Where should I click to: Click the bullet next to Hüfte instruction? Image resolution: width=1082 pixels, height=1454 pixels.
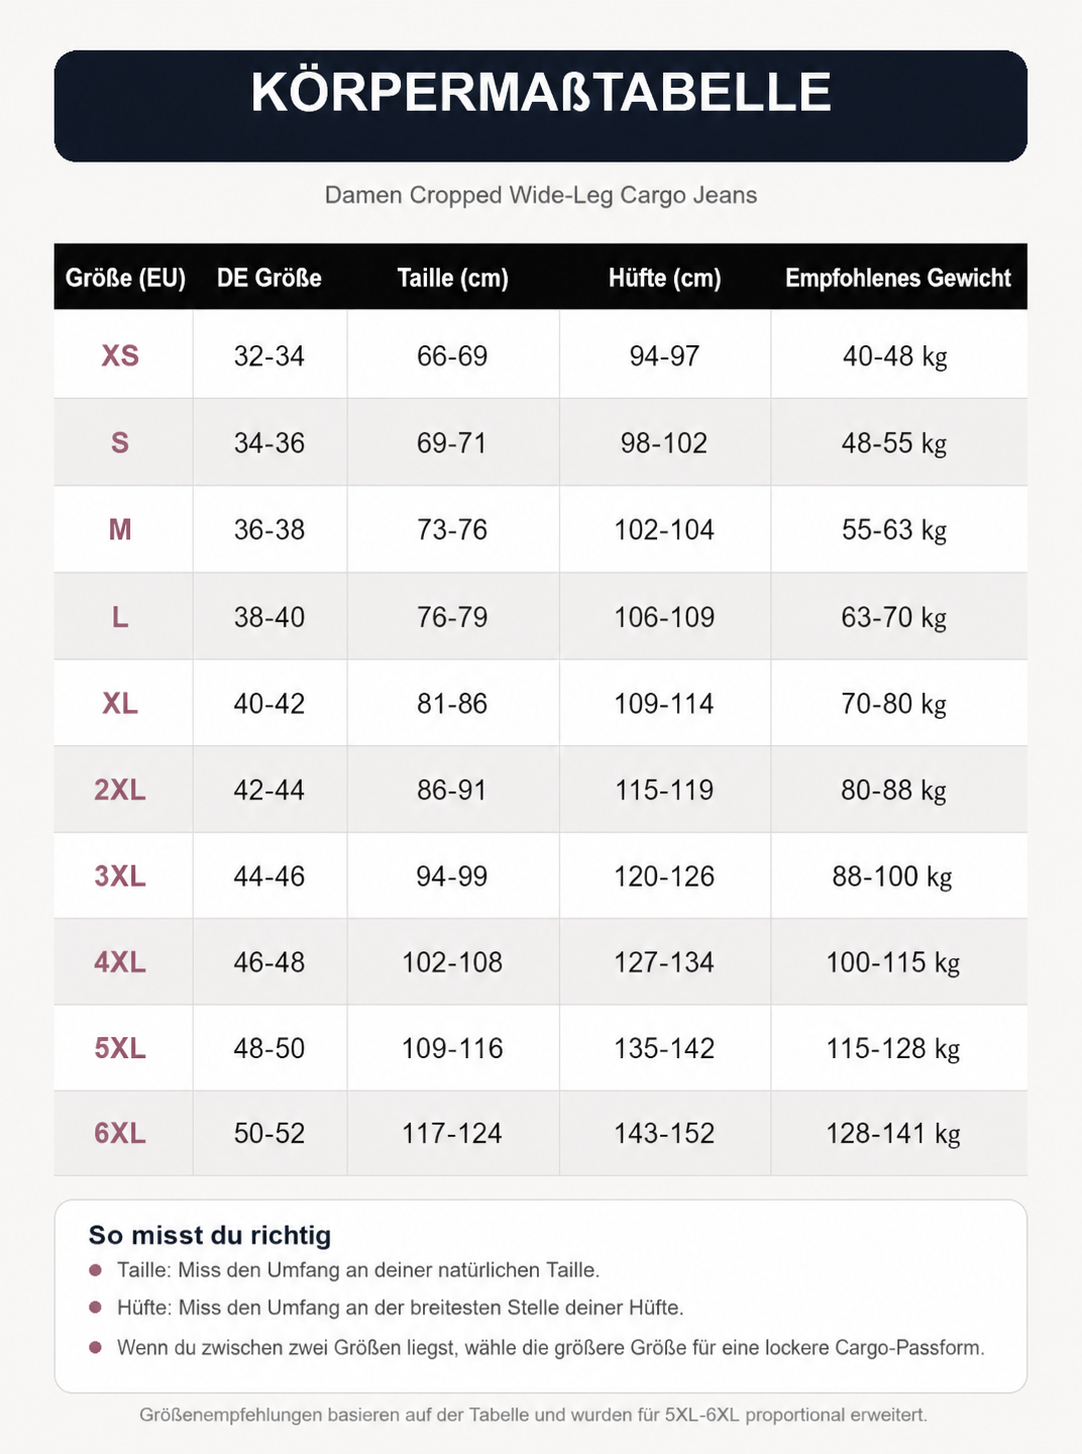[x=96, y=1307]
